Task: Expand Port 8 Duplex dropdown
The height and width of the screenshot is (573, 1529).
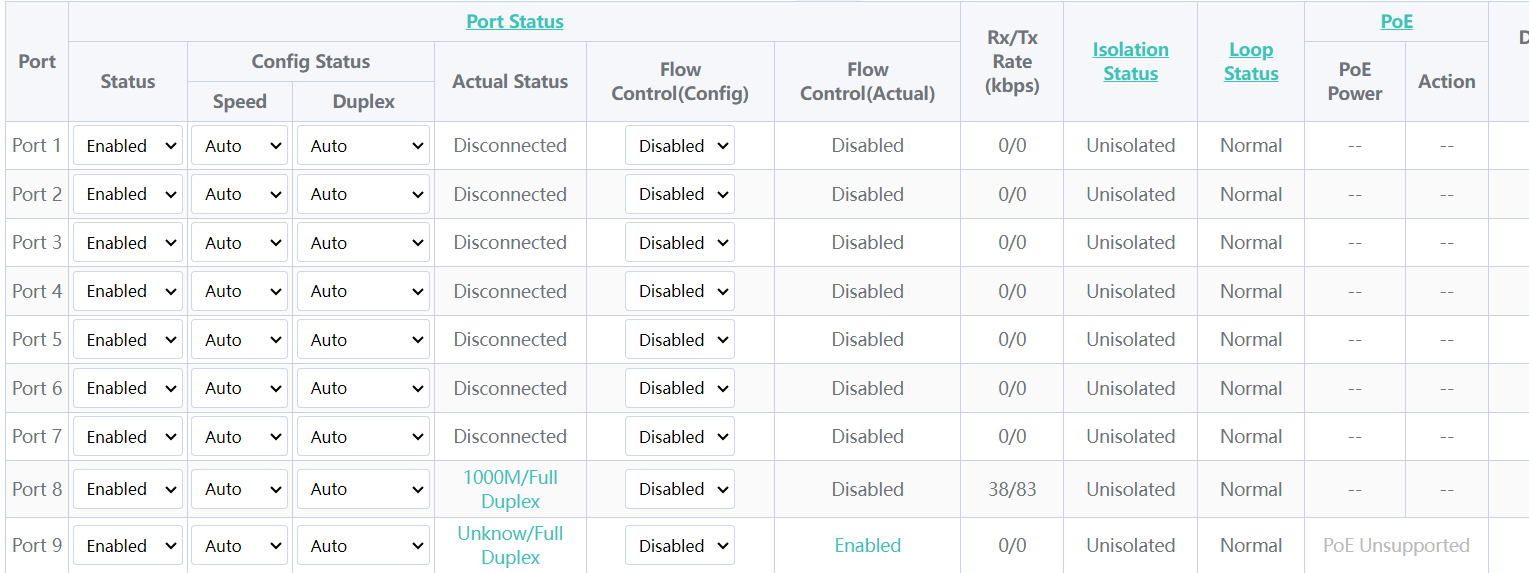Action: coord(363,489)
